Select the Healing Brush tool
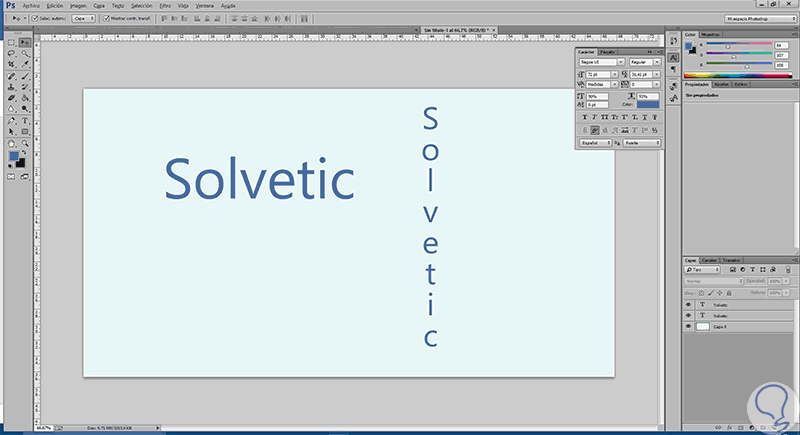 click(11, 76)
